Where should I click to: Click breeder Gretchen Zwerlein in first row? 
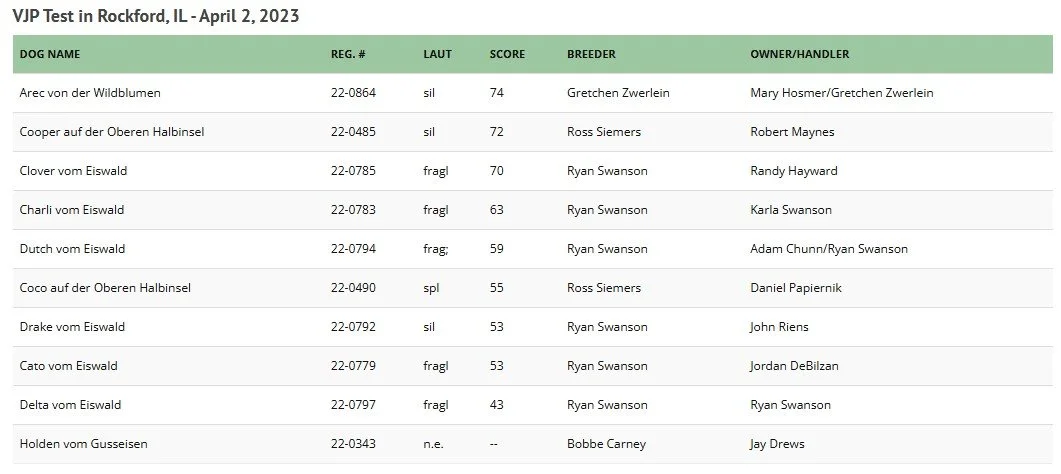point(618,93)
